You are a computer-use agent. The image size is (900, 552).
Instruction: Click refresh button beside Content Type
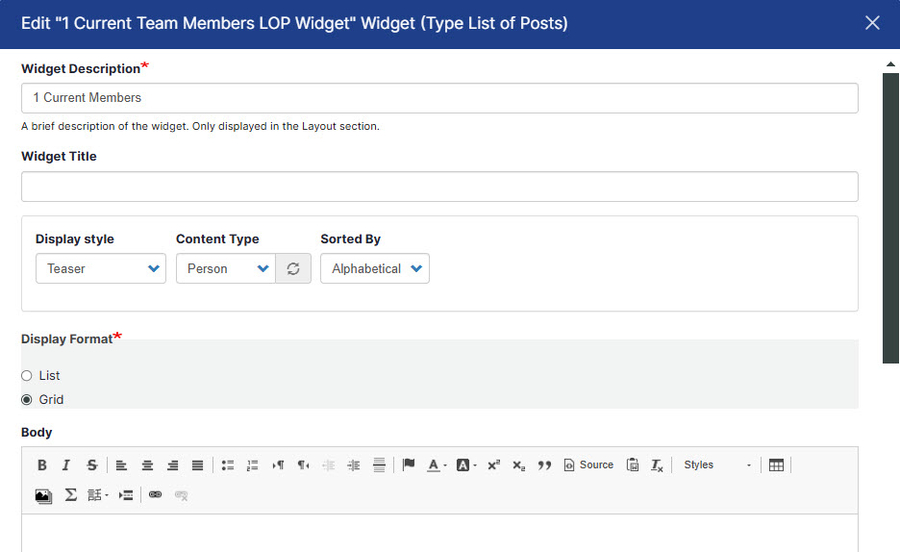pyautogui.click(x=293, y=269)
